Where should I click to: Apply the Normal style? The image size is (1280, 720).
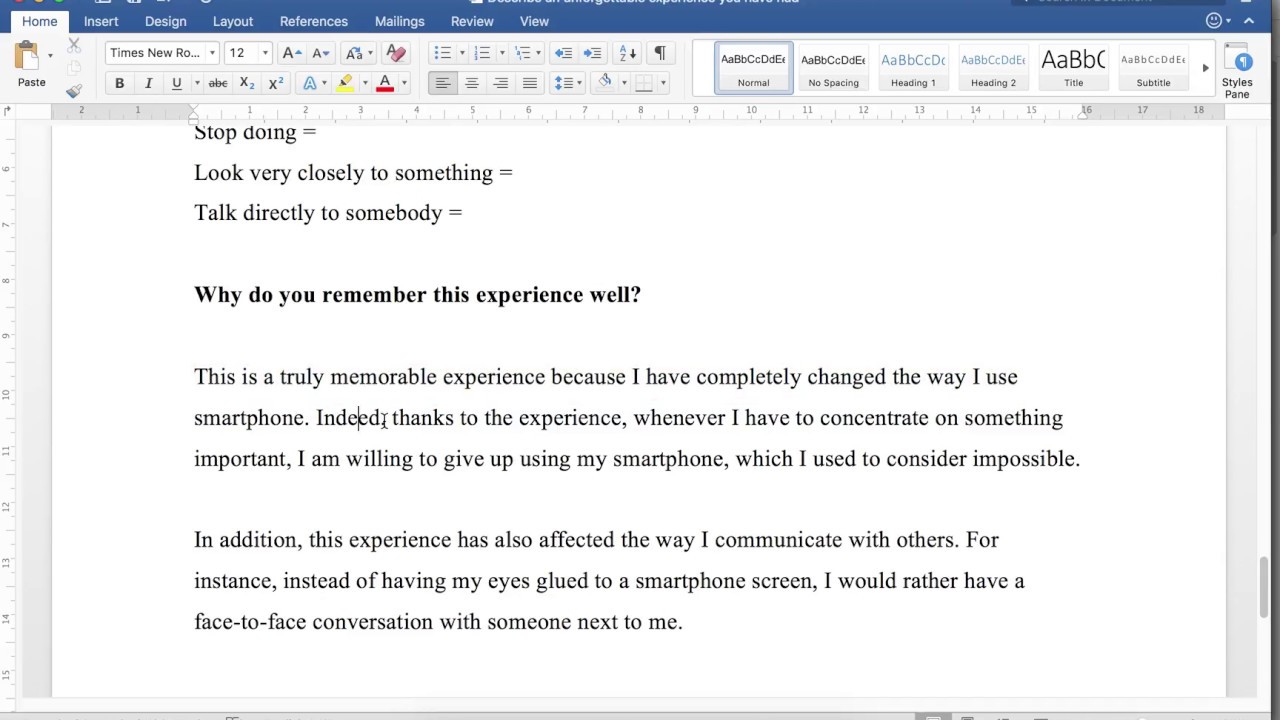753,67
